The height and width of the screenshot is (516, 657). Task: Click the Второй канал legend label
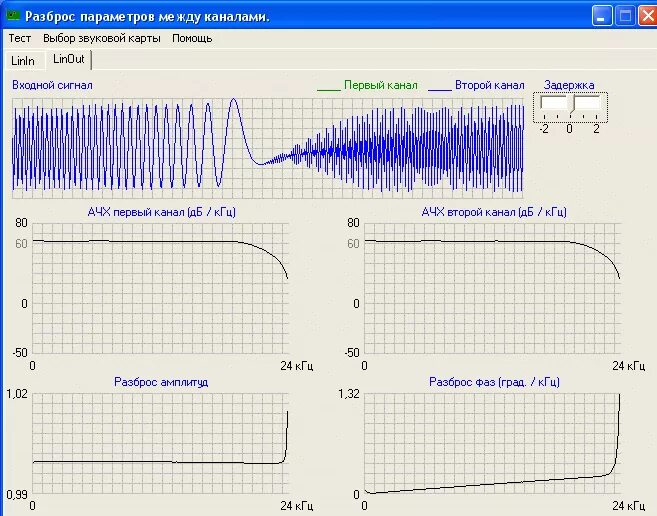(490, 85)
